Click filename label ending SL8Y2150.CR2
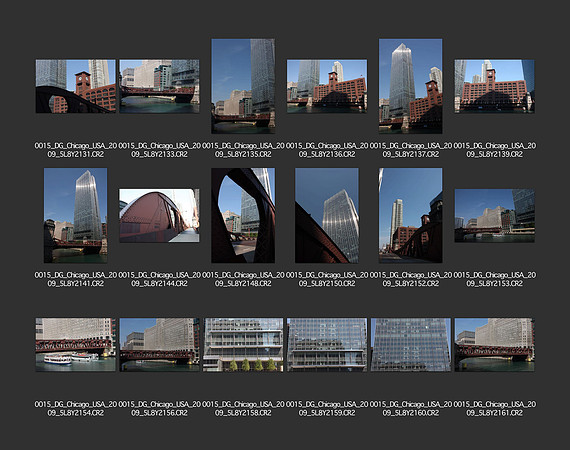This screenshot has width=570, height=450. [327, 279]
